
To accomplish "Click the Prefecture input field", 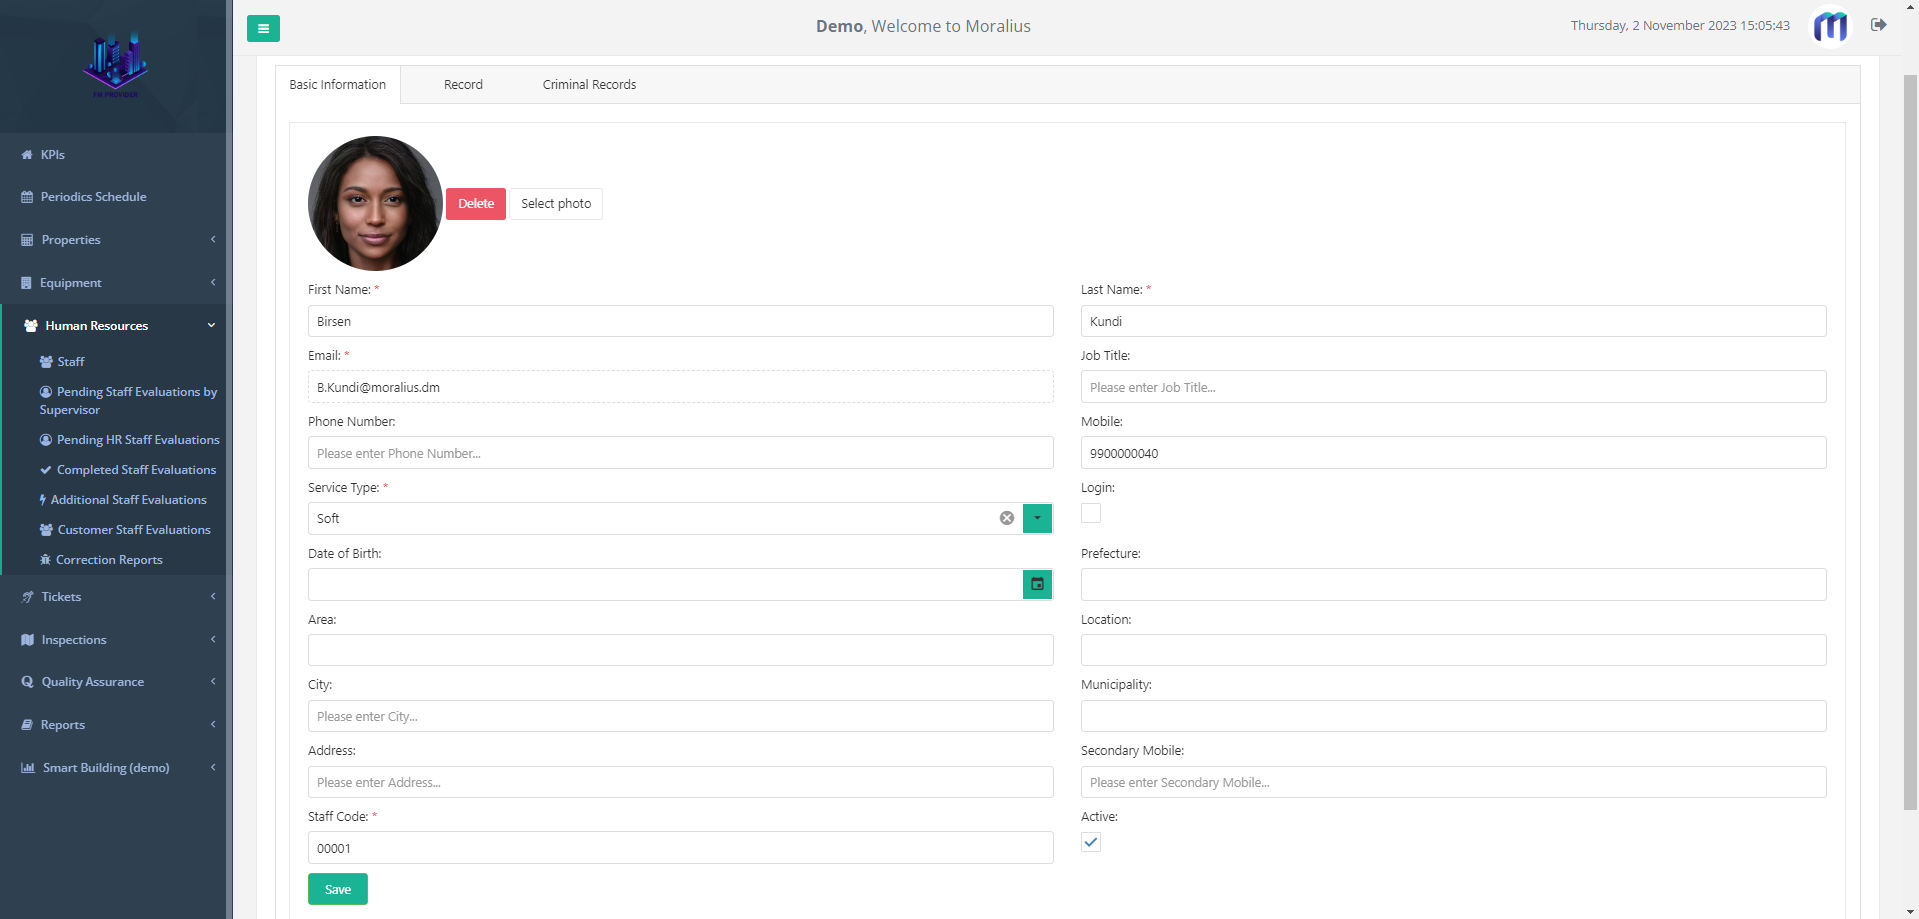I will (x=1453, y=585).
